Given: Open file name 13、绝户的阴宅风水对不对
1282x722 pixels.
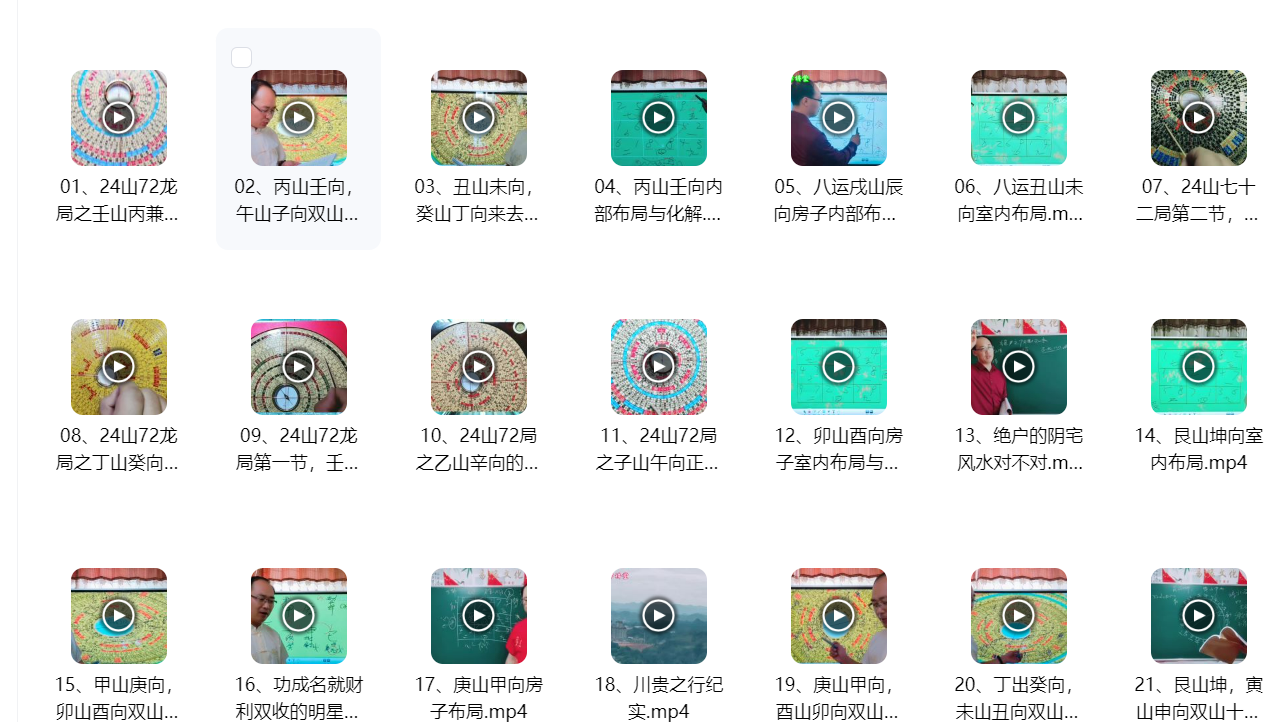Looking at the screenshot, I should click(x=1019, y=449).
